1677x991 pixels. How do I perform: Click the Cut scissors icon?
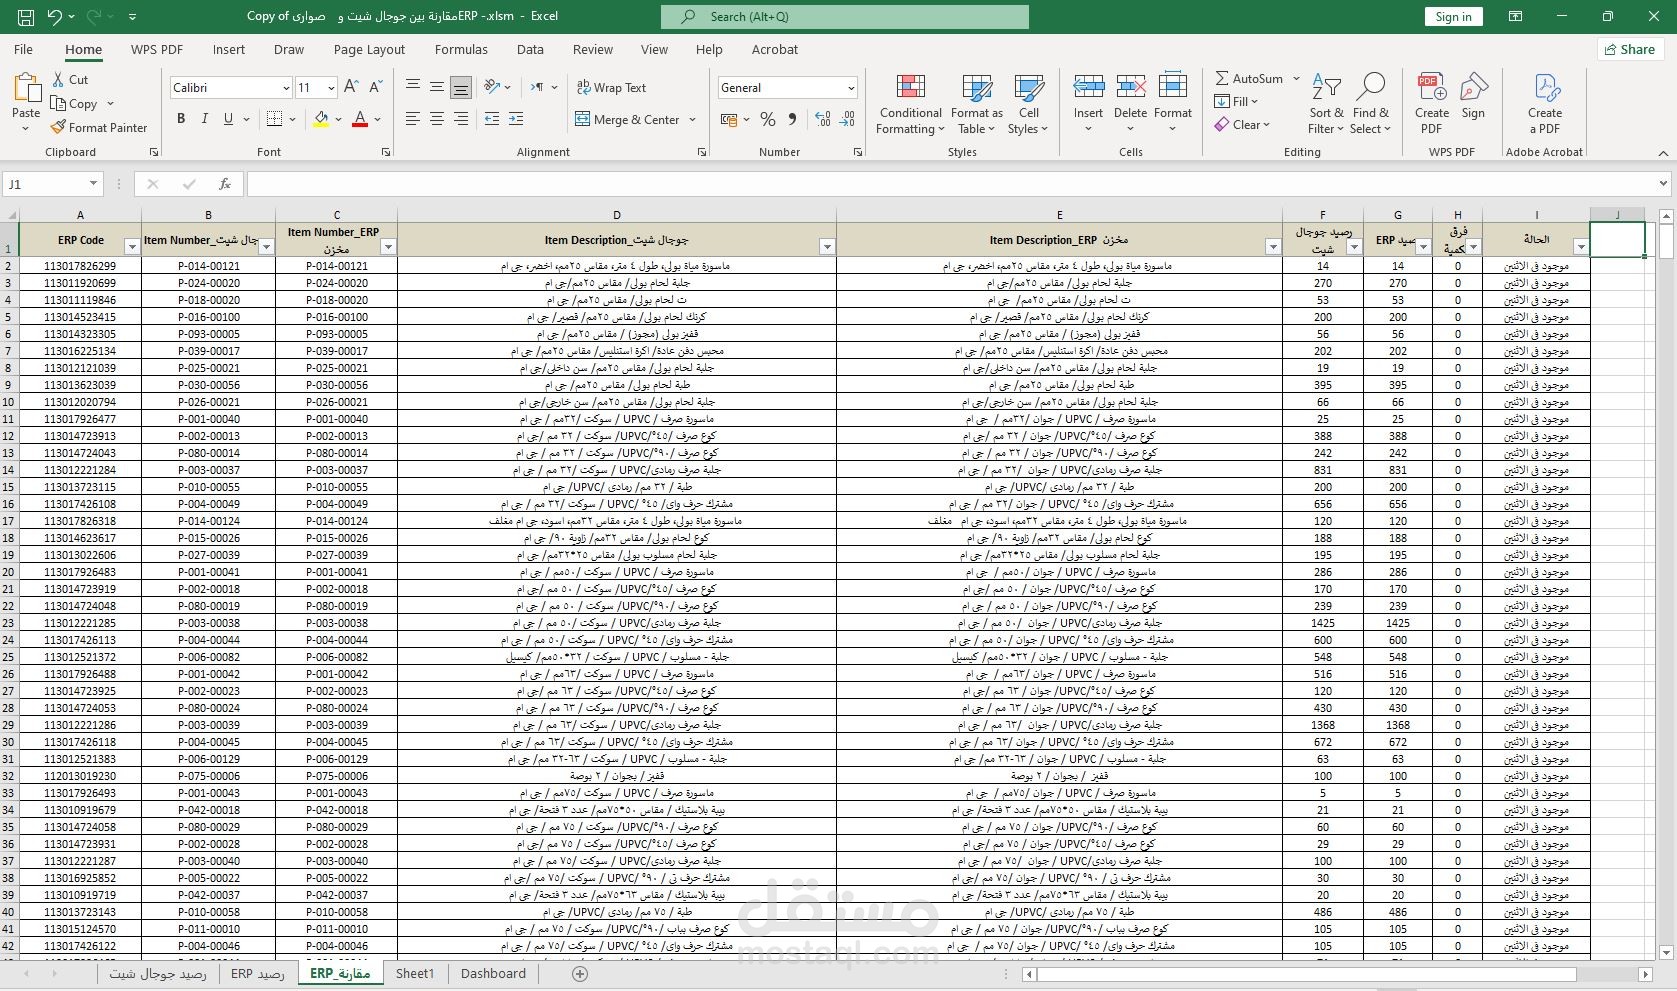pos(58,79)
